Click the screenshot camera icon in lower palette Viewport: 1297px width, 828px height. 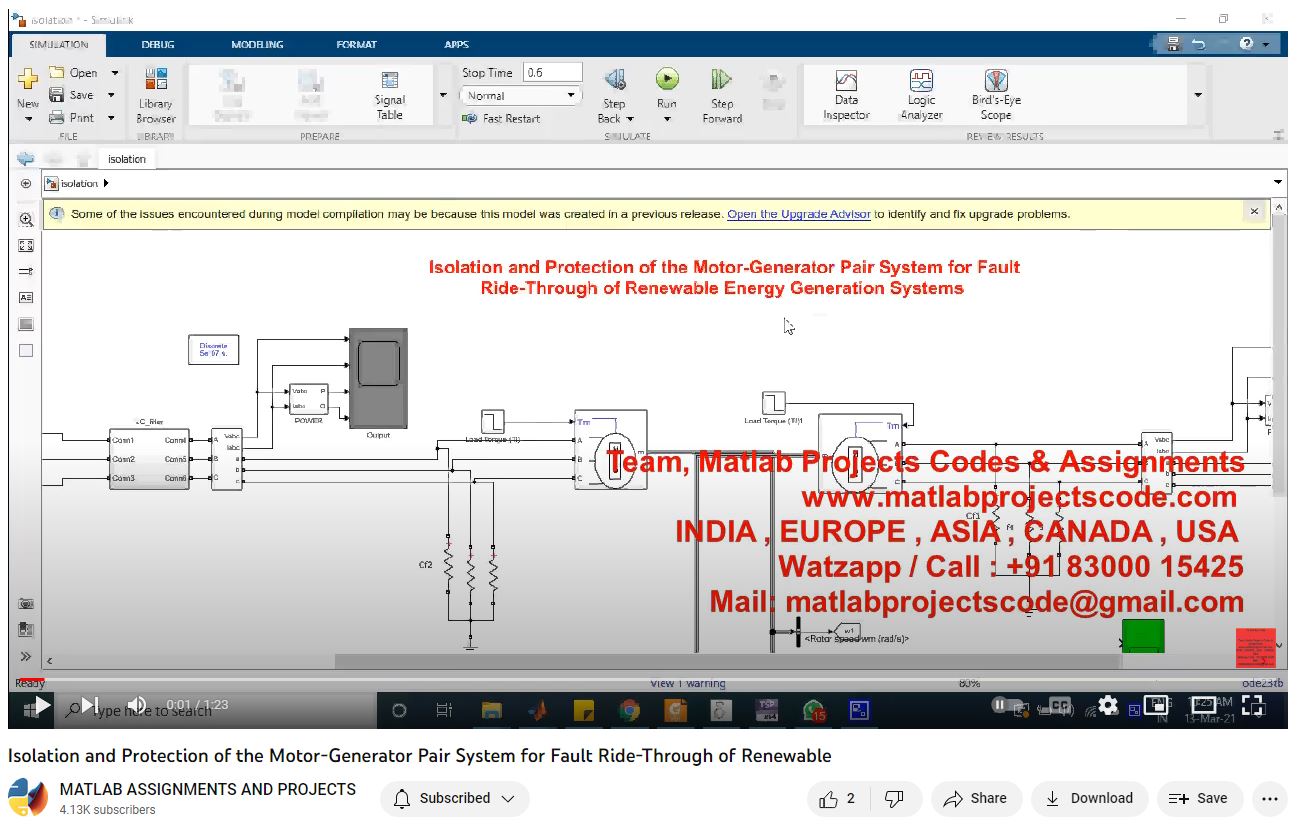26,604
